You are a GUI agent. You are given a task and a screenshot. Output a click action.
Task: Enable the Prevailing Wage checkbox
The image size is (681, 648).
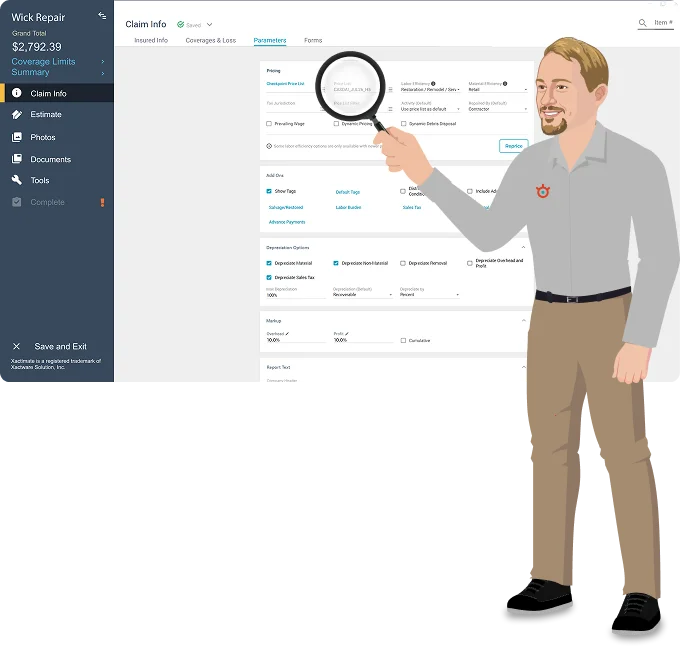[x=269, y=124]
